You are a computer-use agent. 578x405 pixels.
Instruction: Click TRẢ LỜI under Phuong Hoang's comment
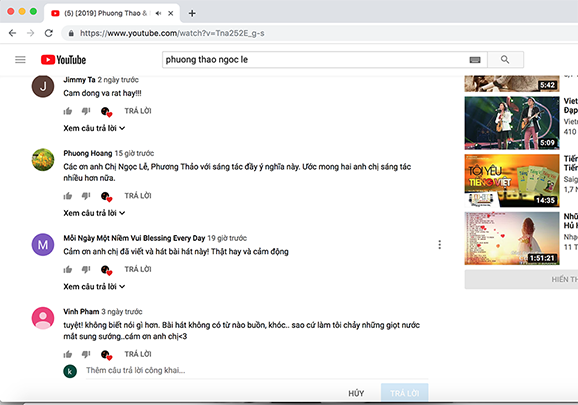click(x=138, y=196)
